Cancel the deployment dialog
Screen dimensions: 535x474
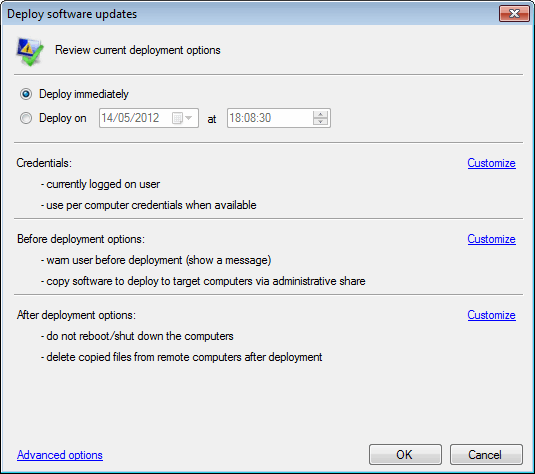486,455
